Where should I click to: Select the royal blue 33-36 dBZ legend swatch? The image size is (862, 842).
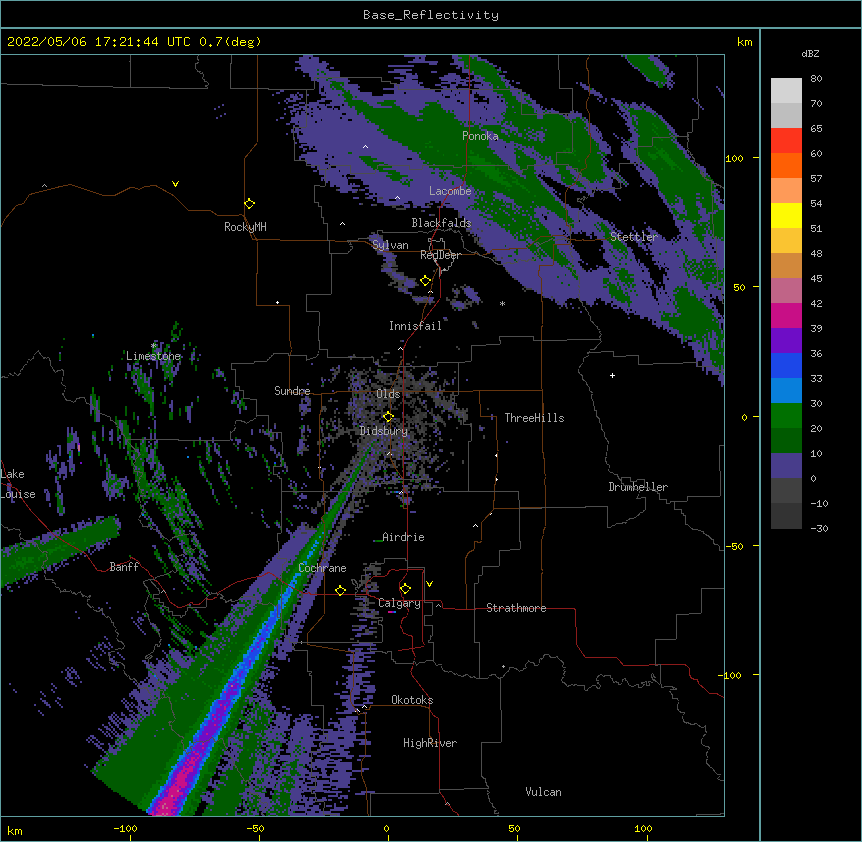click(786, 365)
